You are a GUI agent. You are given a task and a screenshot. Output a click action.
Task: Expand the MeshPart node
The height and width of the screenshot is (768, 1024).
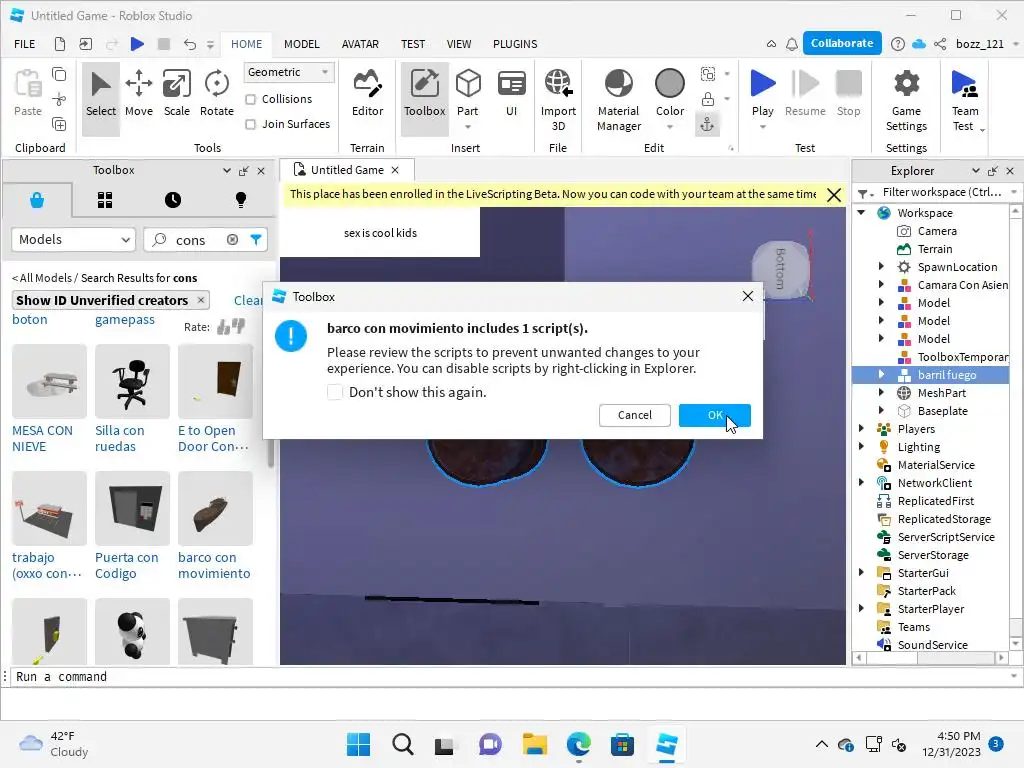click(881, 392)
